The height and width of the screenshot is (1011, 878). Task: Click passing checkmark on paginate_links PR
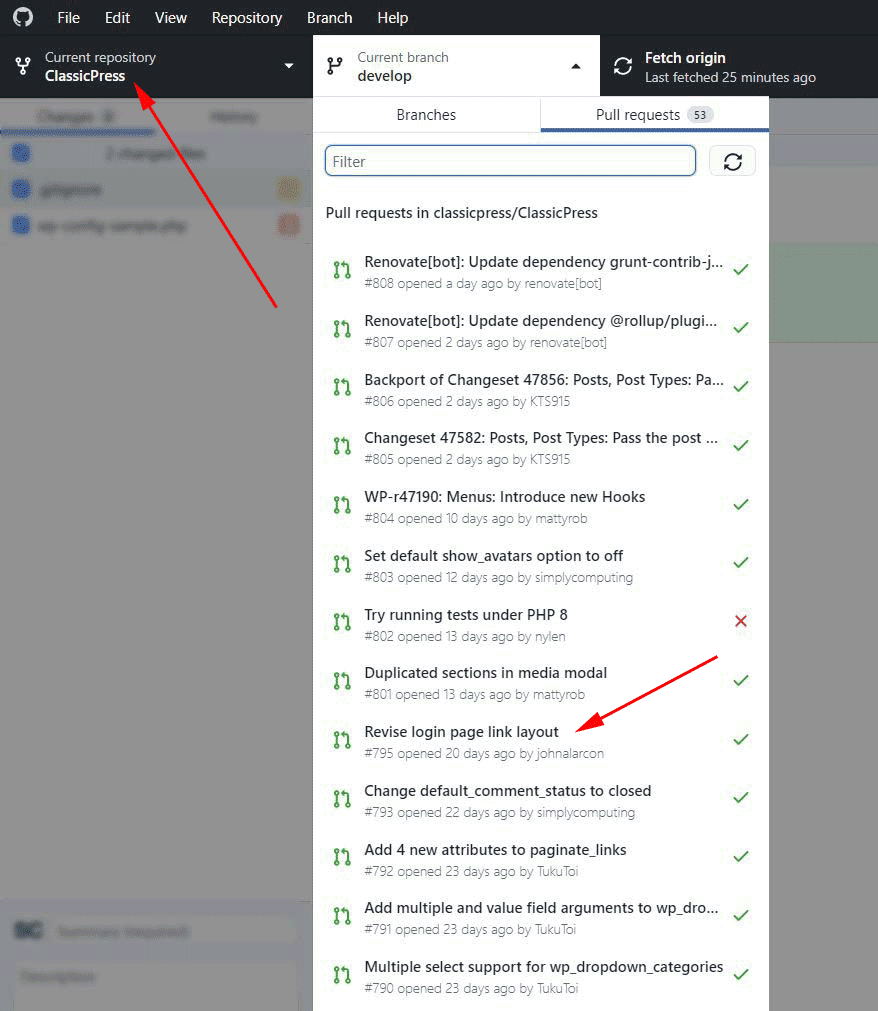[x=741, y=856]
